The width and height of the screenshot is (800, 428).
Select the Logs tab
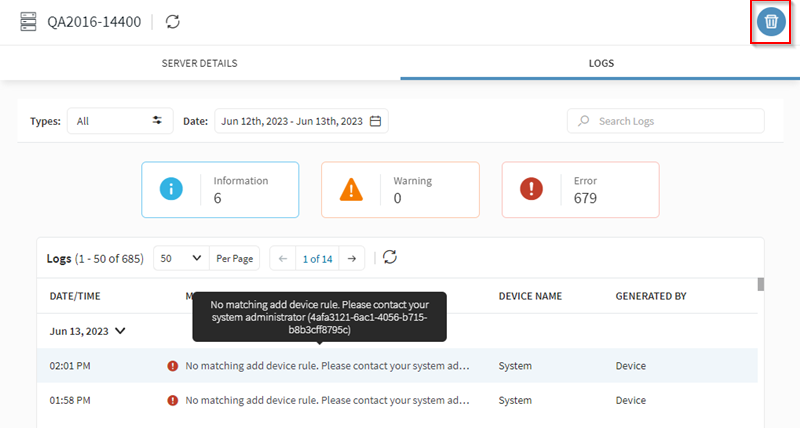(600, 63)
